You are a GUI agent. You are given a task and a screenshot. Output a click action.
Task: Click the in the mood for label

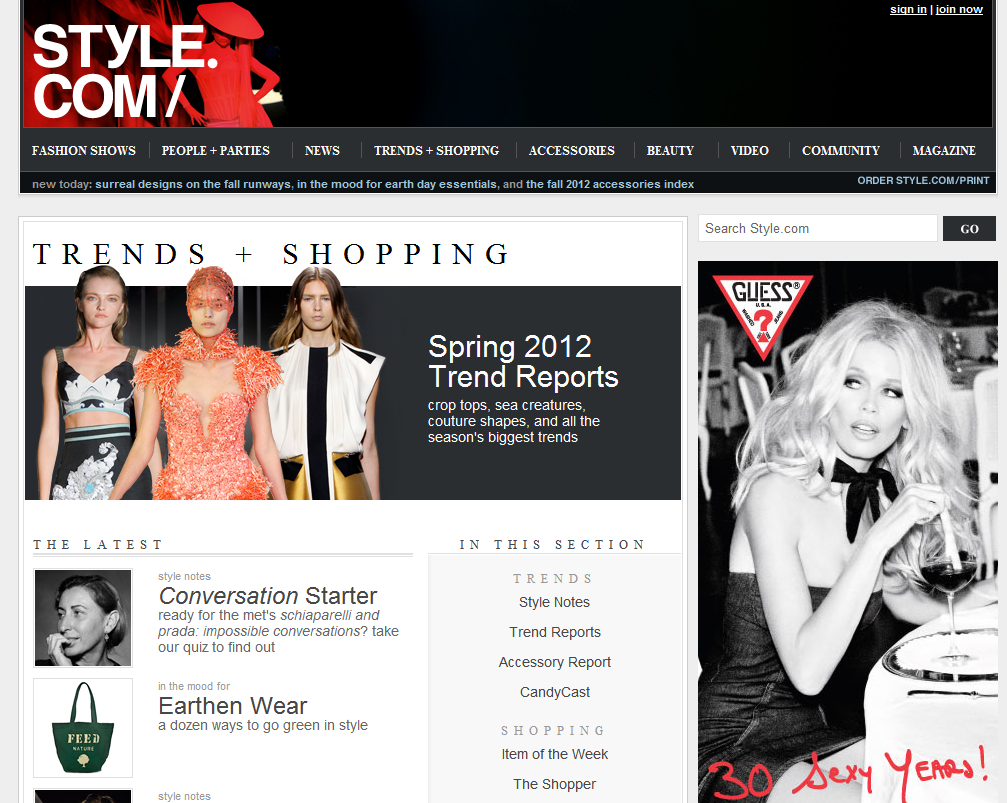tap(194, 686)
